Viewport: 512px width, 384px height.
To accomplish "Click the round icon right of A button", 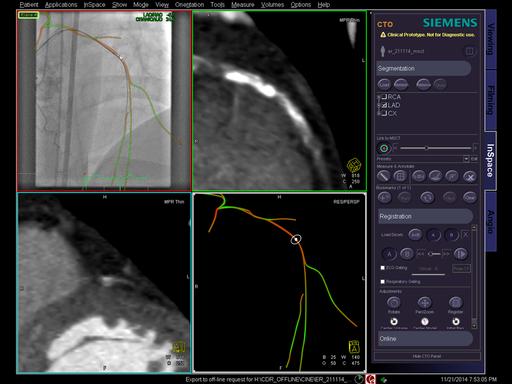I will coord(406,254).
